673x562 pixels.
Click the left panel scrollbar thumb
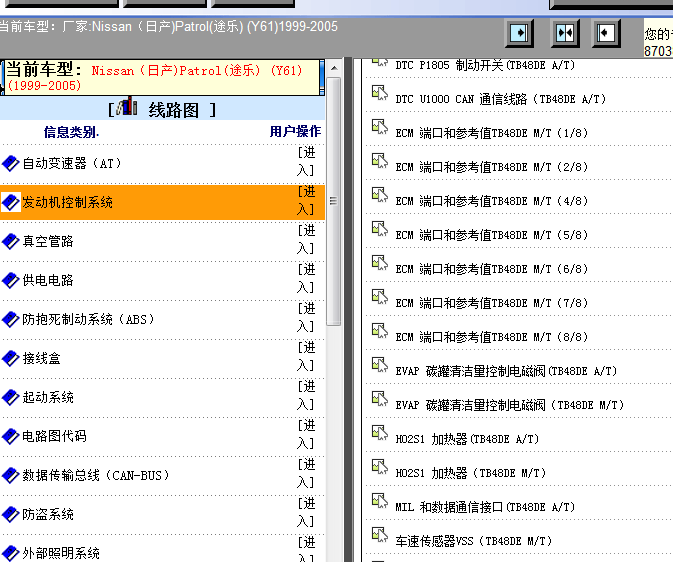click(334, 201)
